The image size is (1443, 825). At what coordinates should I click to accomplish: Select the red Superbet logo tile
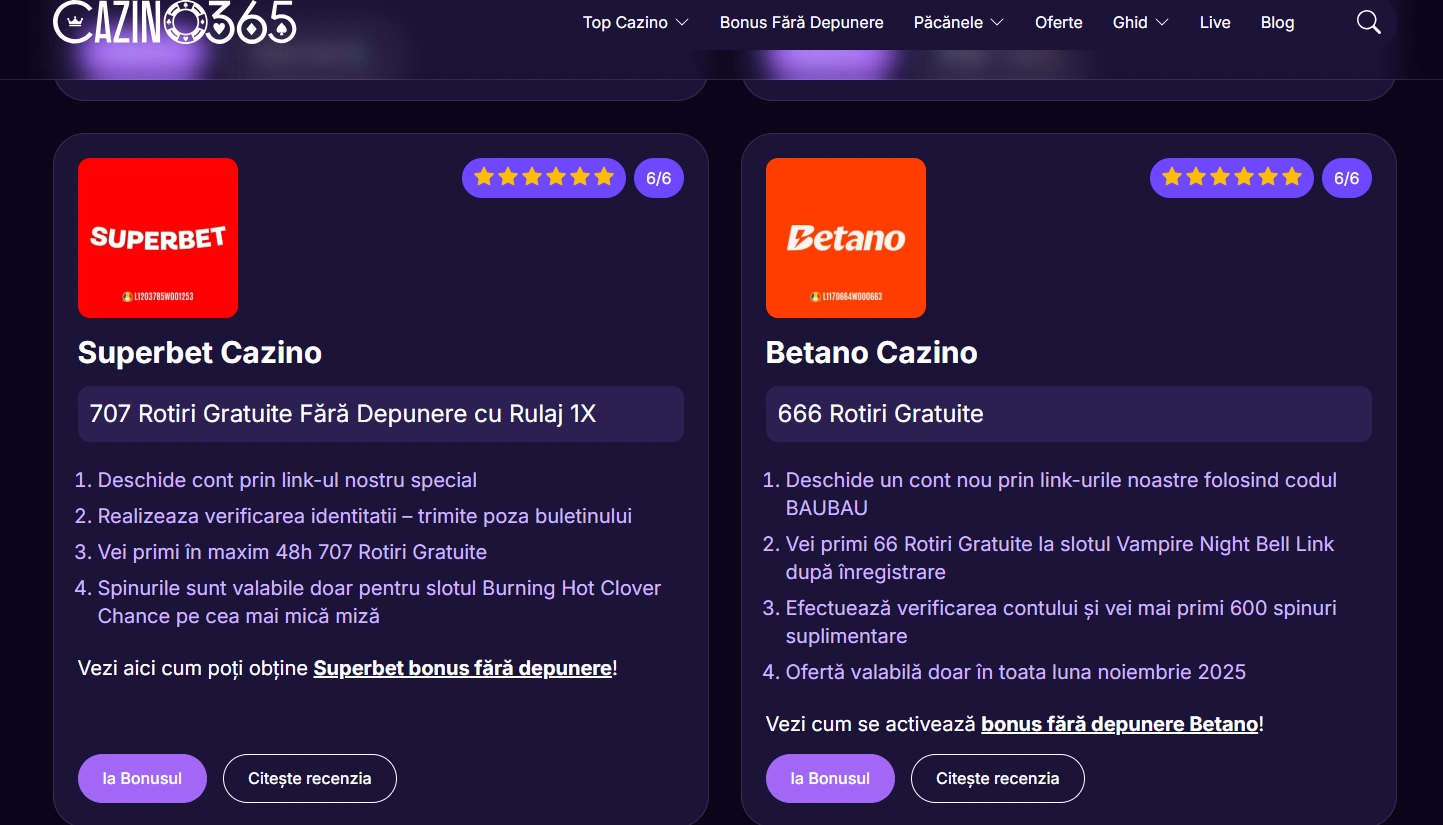tap(157, 237)
